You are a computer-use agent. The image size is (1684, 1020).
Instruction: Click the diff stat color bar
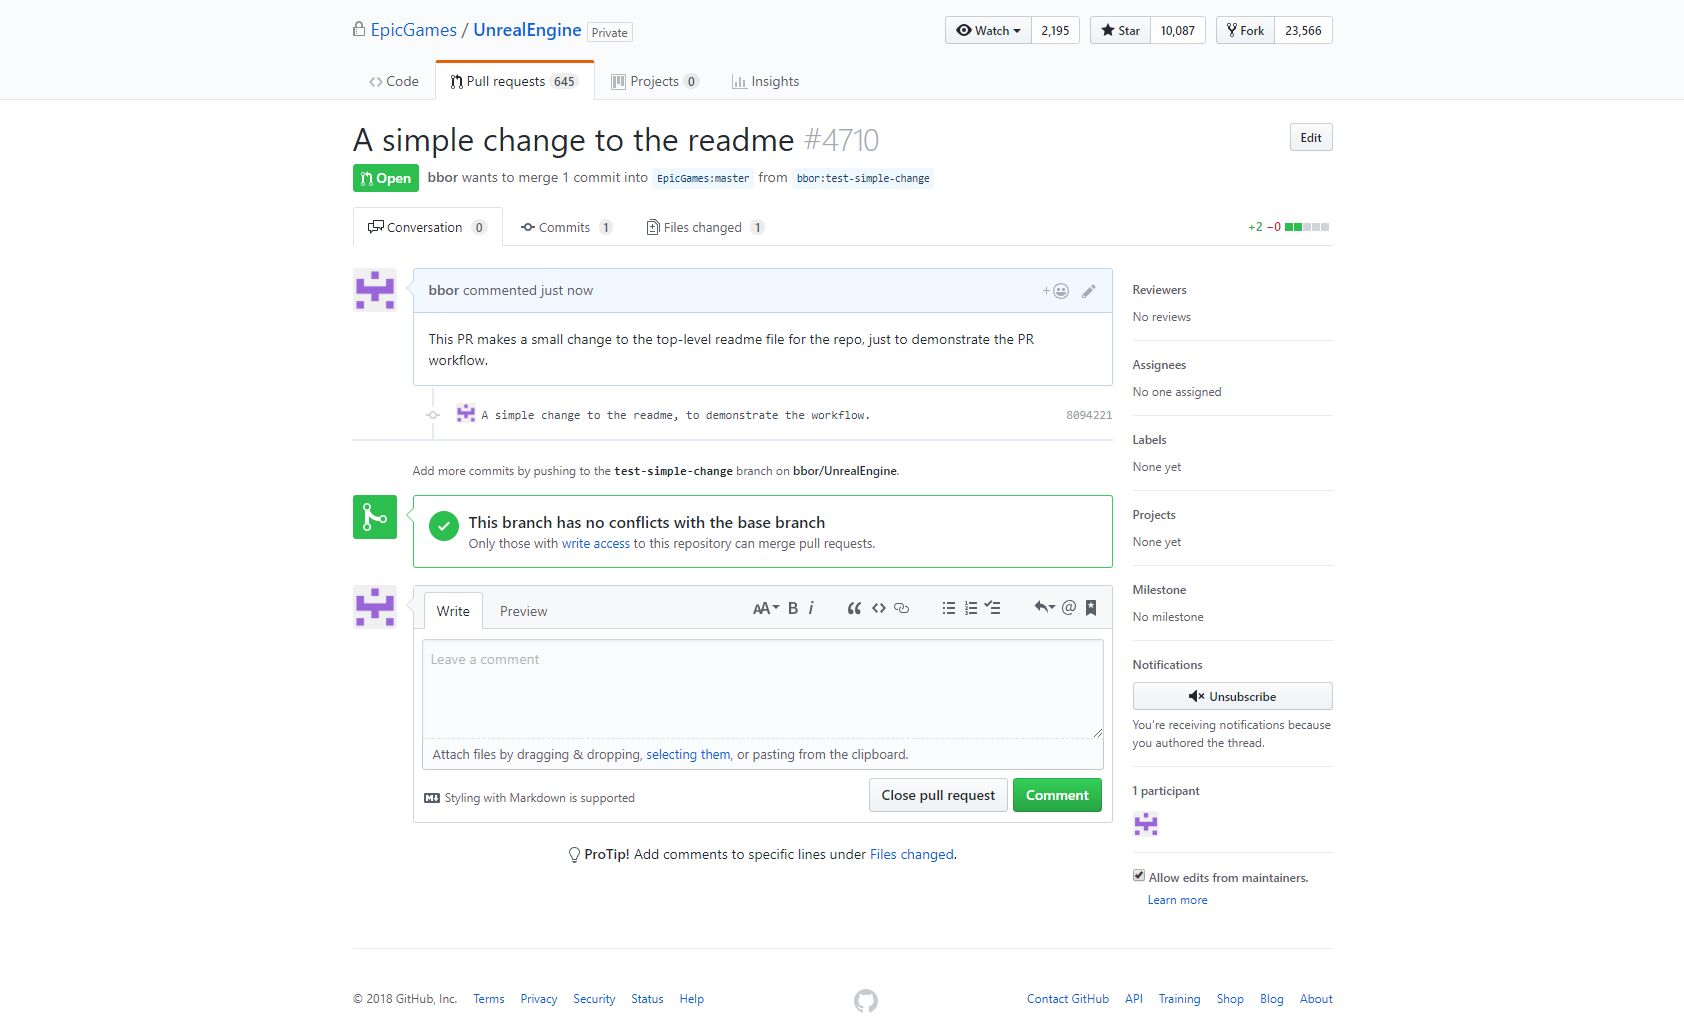click(x=1307, y=227)
